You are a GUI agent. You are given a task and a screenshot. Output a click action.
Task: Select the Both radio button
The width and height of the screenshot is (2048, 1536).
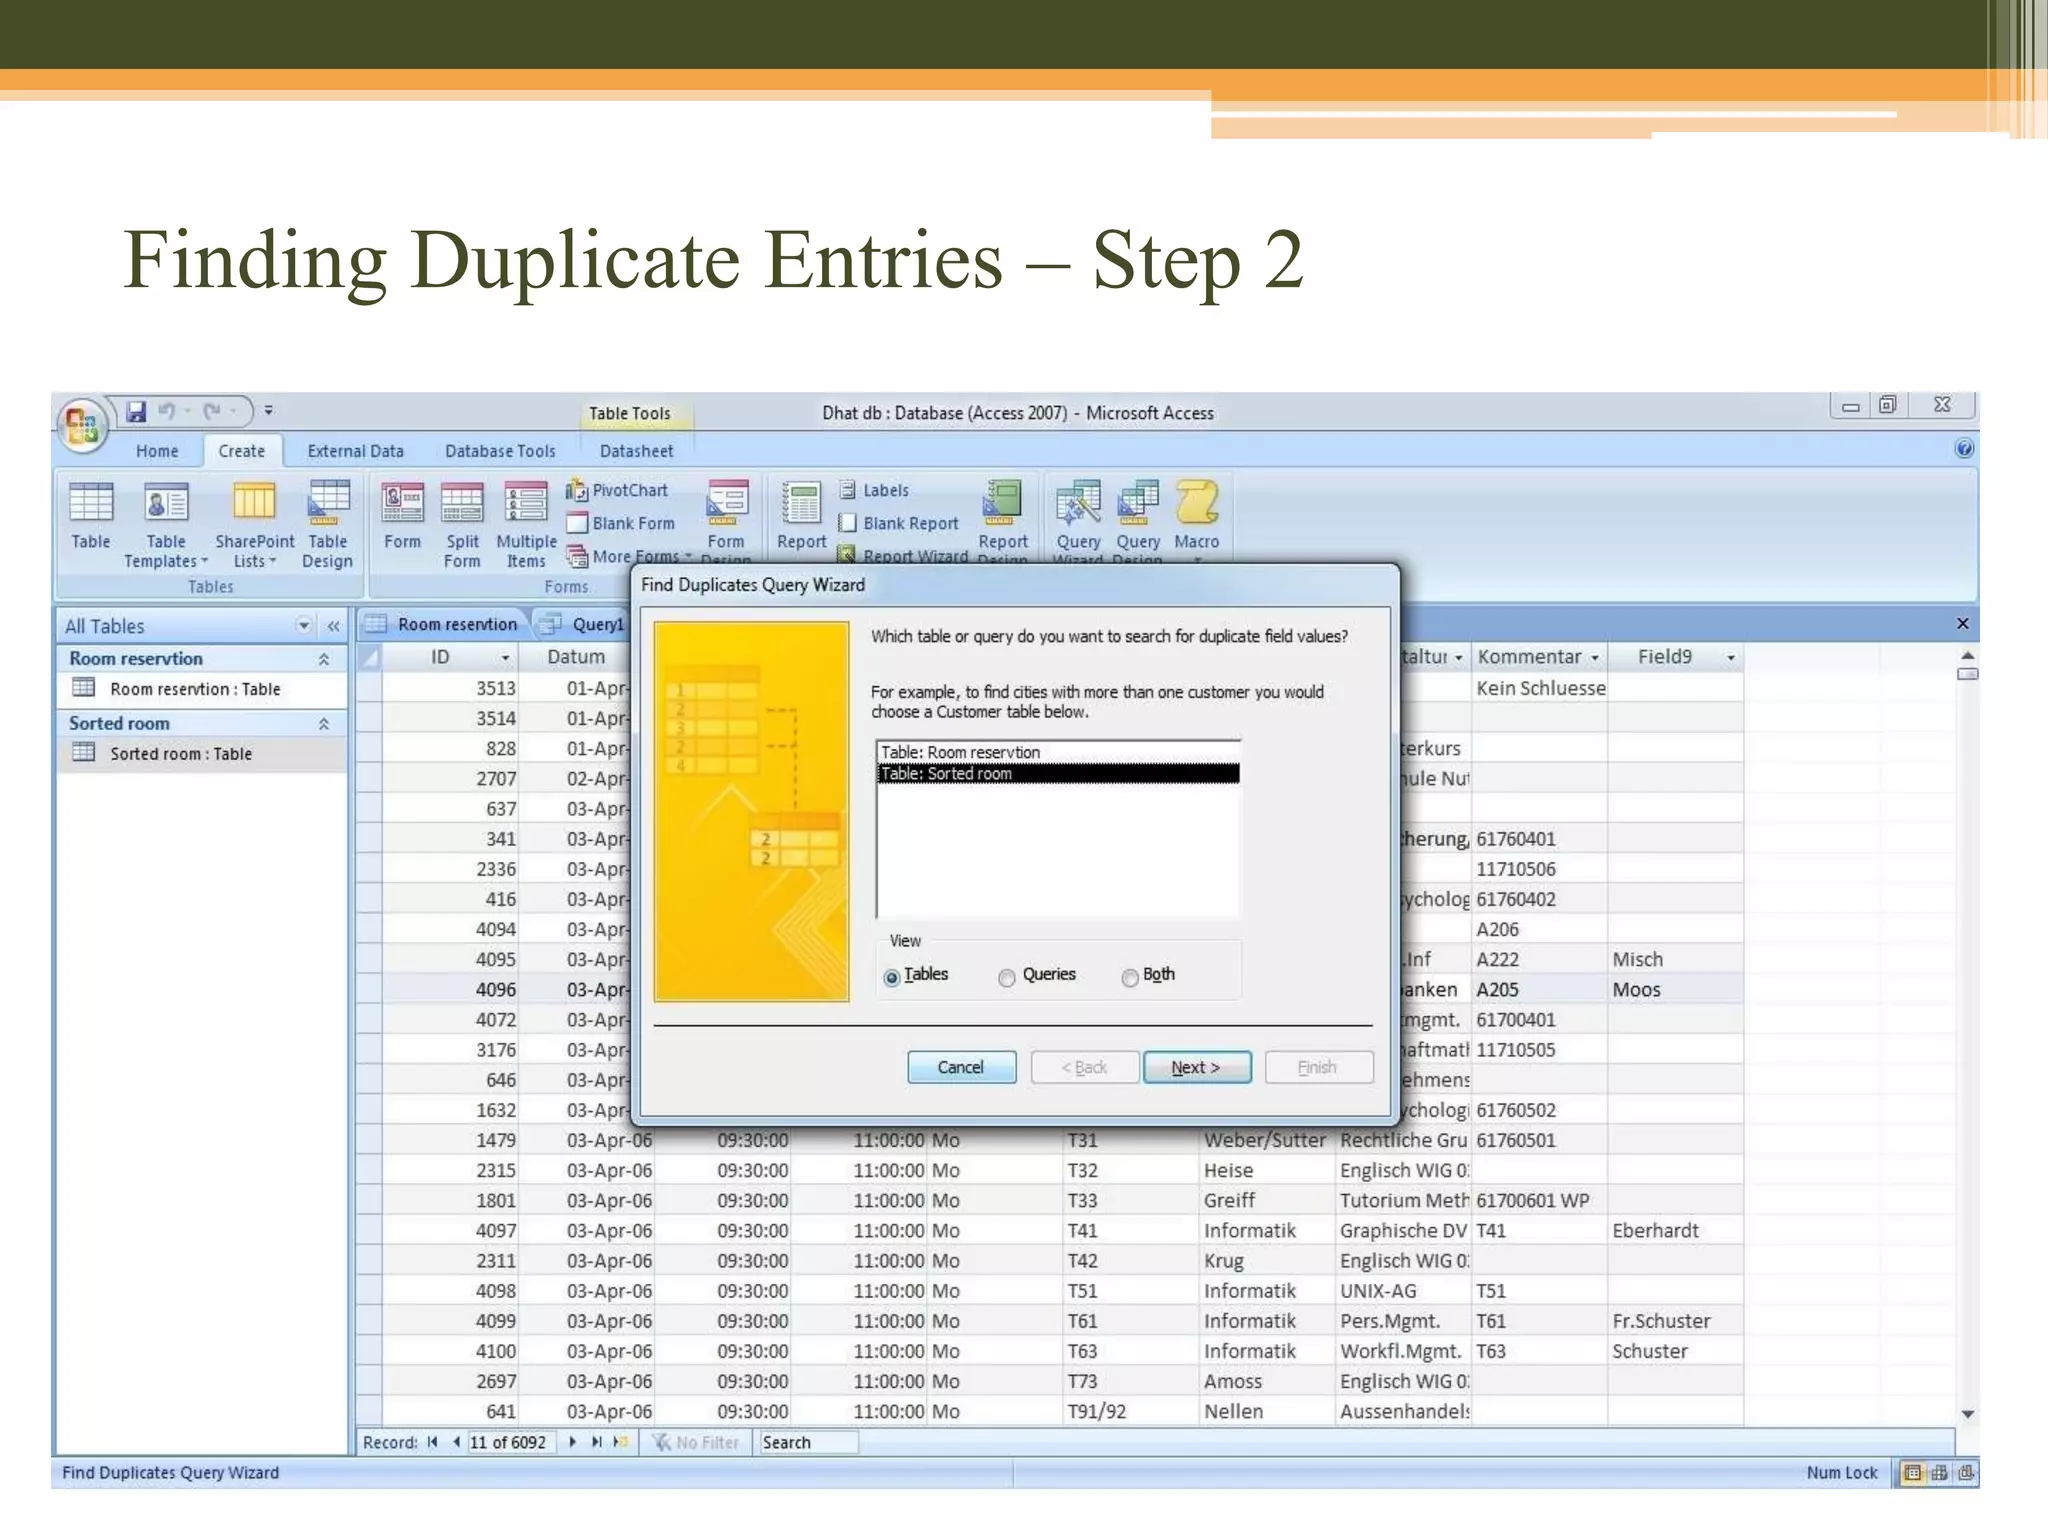click(x=1130, y=977)
